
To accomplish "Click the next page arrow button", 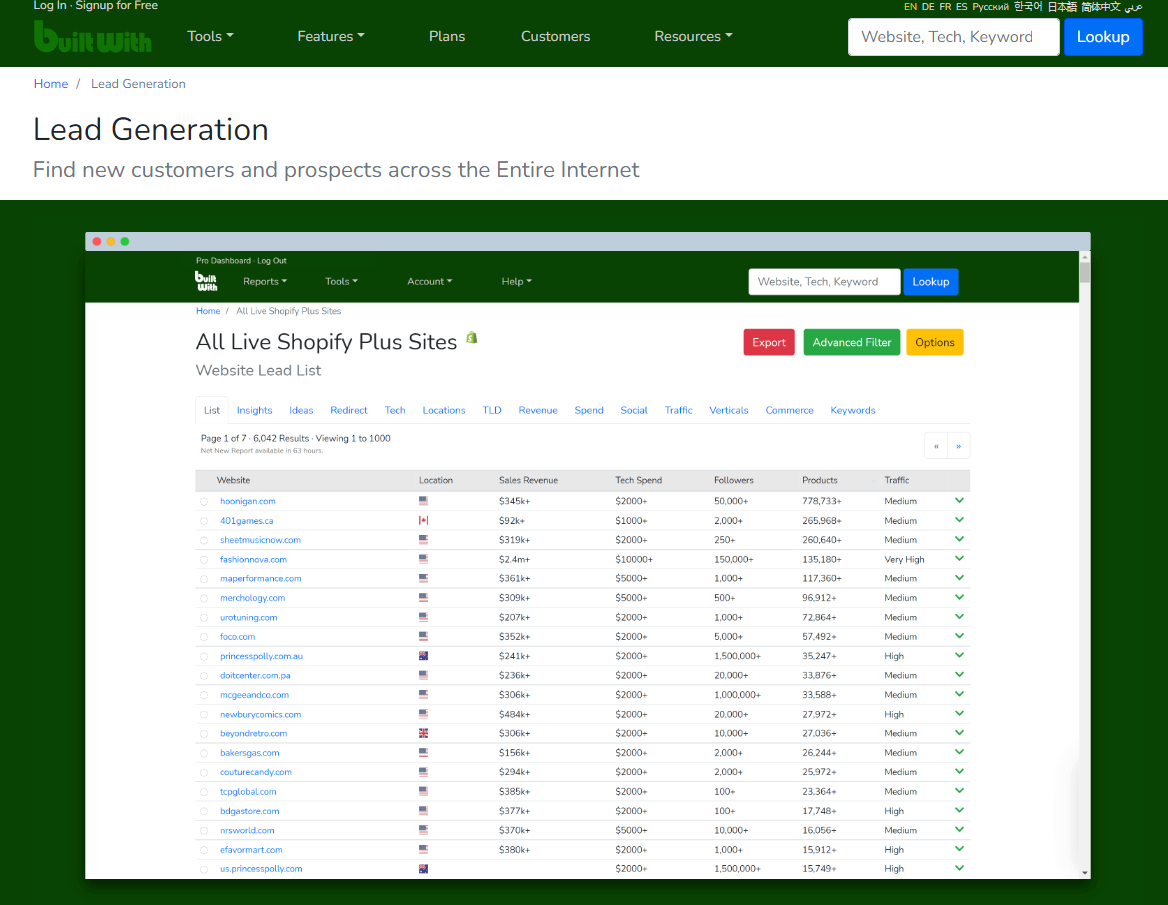I will (x=959, y=446).
